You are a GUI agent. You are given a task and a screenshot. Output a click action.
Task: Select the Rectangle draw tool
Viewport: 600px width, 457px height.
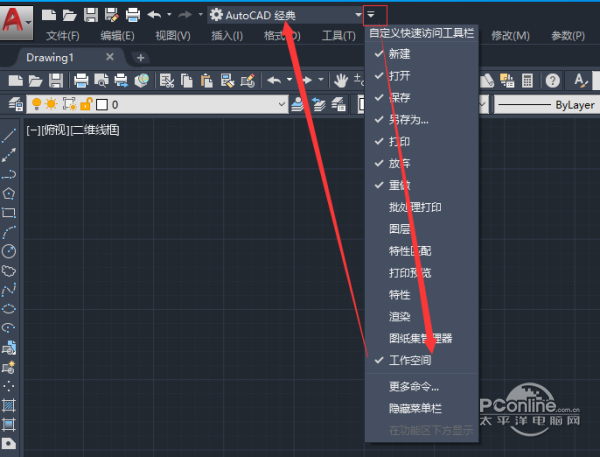pyautogui.click(x=9, y=212)
